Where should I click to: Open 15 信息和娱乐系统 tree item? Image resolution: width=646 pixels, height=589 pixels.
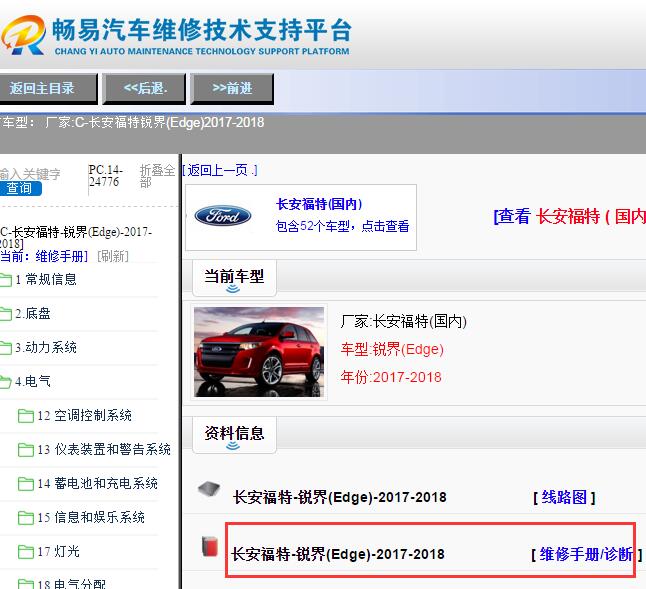click(x=91, y=517)
